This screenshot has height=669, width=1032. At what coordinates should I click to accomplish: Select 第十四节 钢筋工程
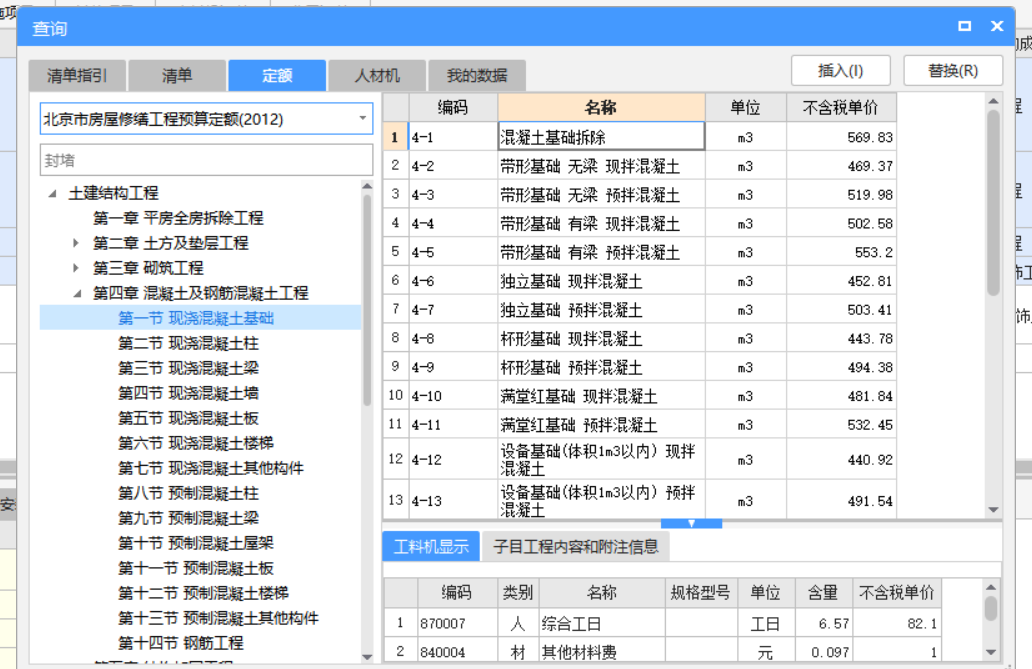pos(180,643)
